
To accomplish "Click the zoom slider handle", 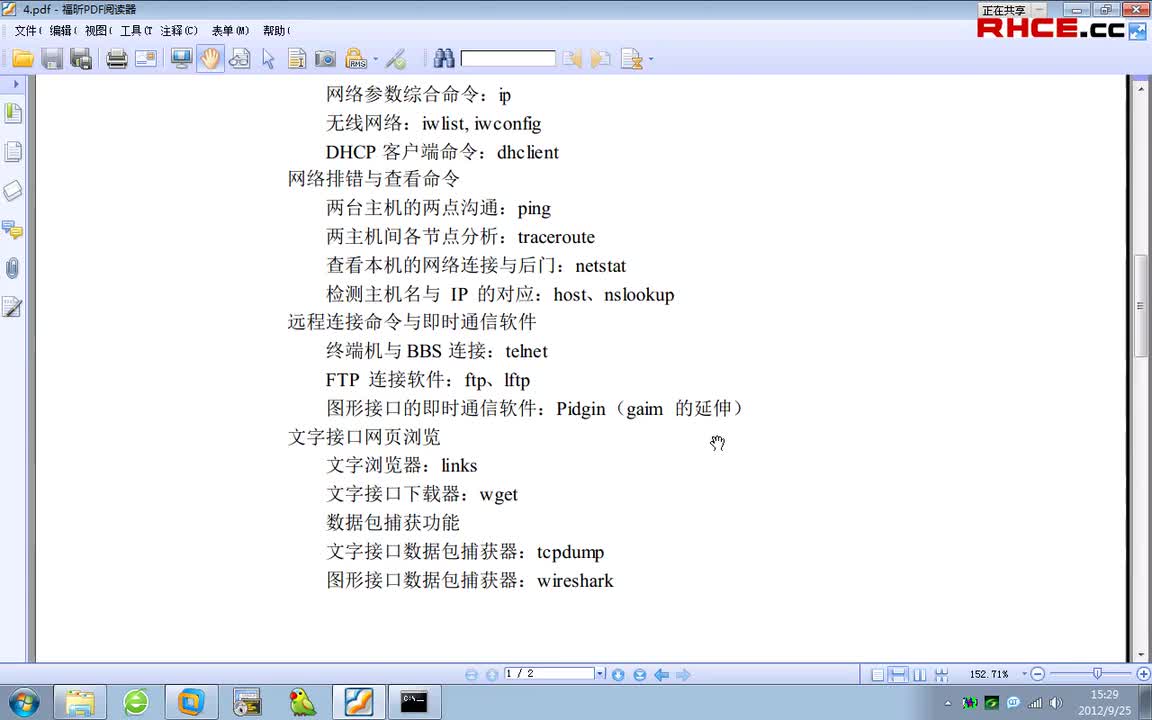I will click(1098, 673).
